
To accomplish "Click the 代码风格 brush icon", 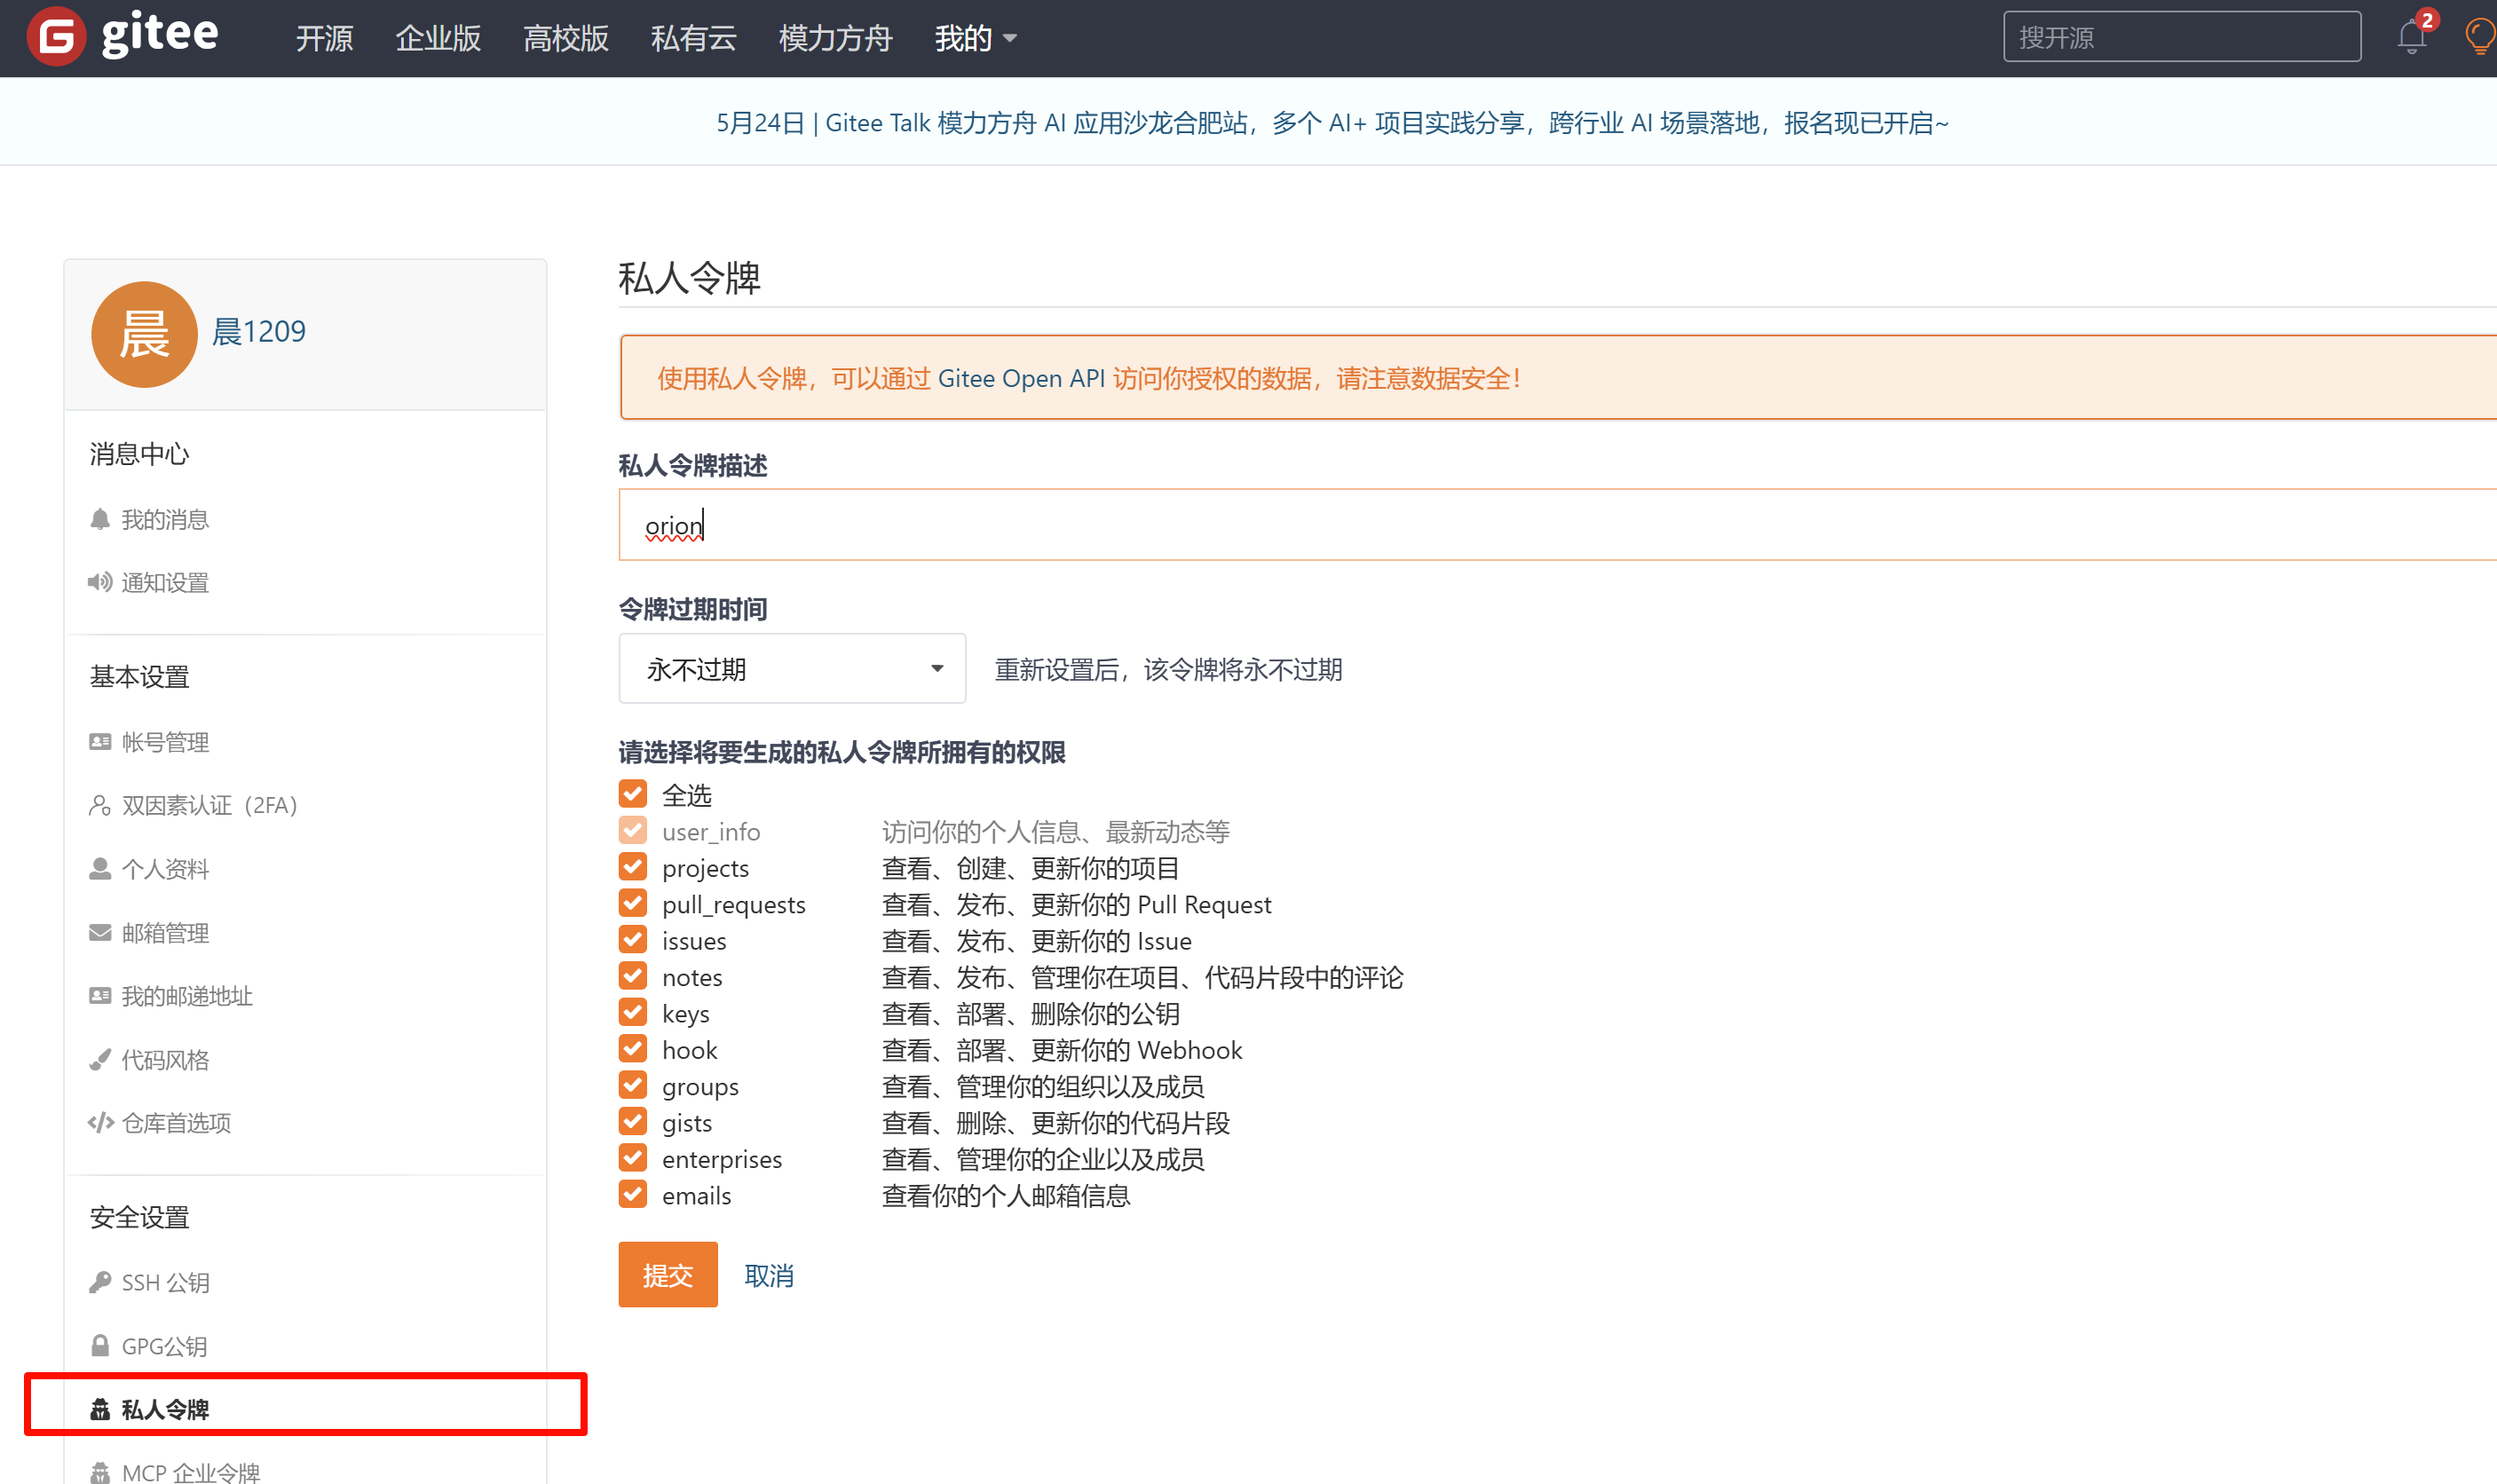I will pos(100,1060).
